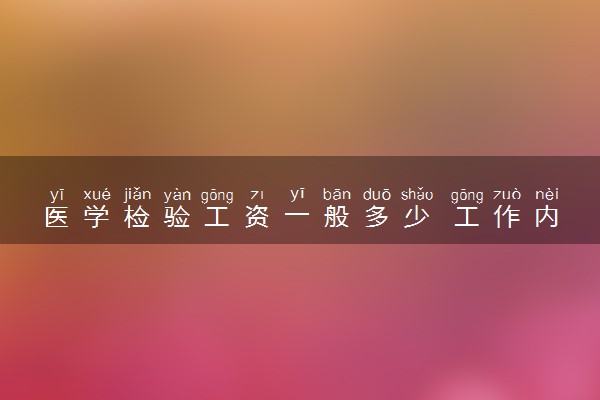The height and width of the screenshot is (400, 600).
Task: Click the character 作 in the banner
Action: 507,217
